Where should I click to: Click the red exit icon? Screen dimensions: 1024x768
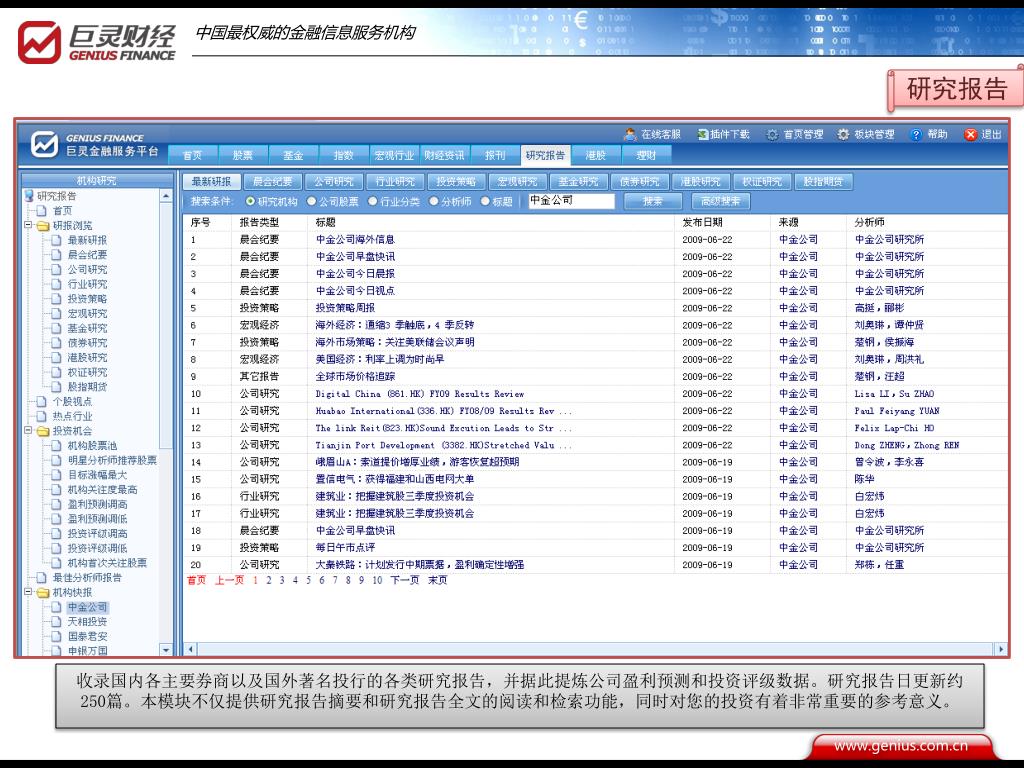pos(970,135)
